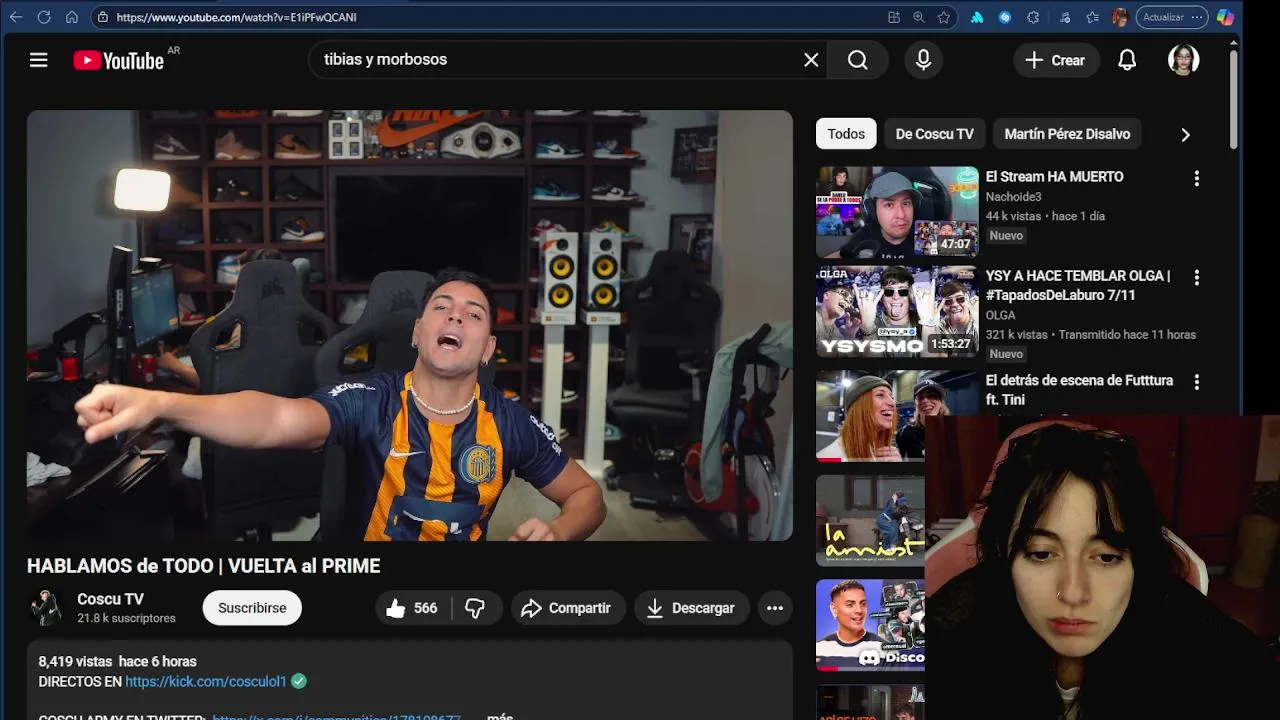Reload the page in the browser
The width and height of the screenshot is (1280, 720).
(44, 17)
